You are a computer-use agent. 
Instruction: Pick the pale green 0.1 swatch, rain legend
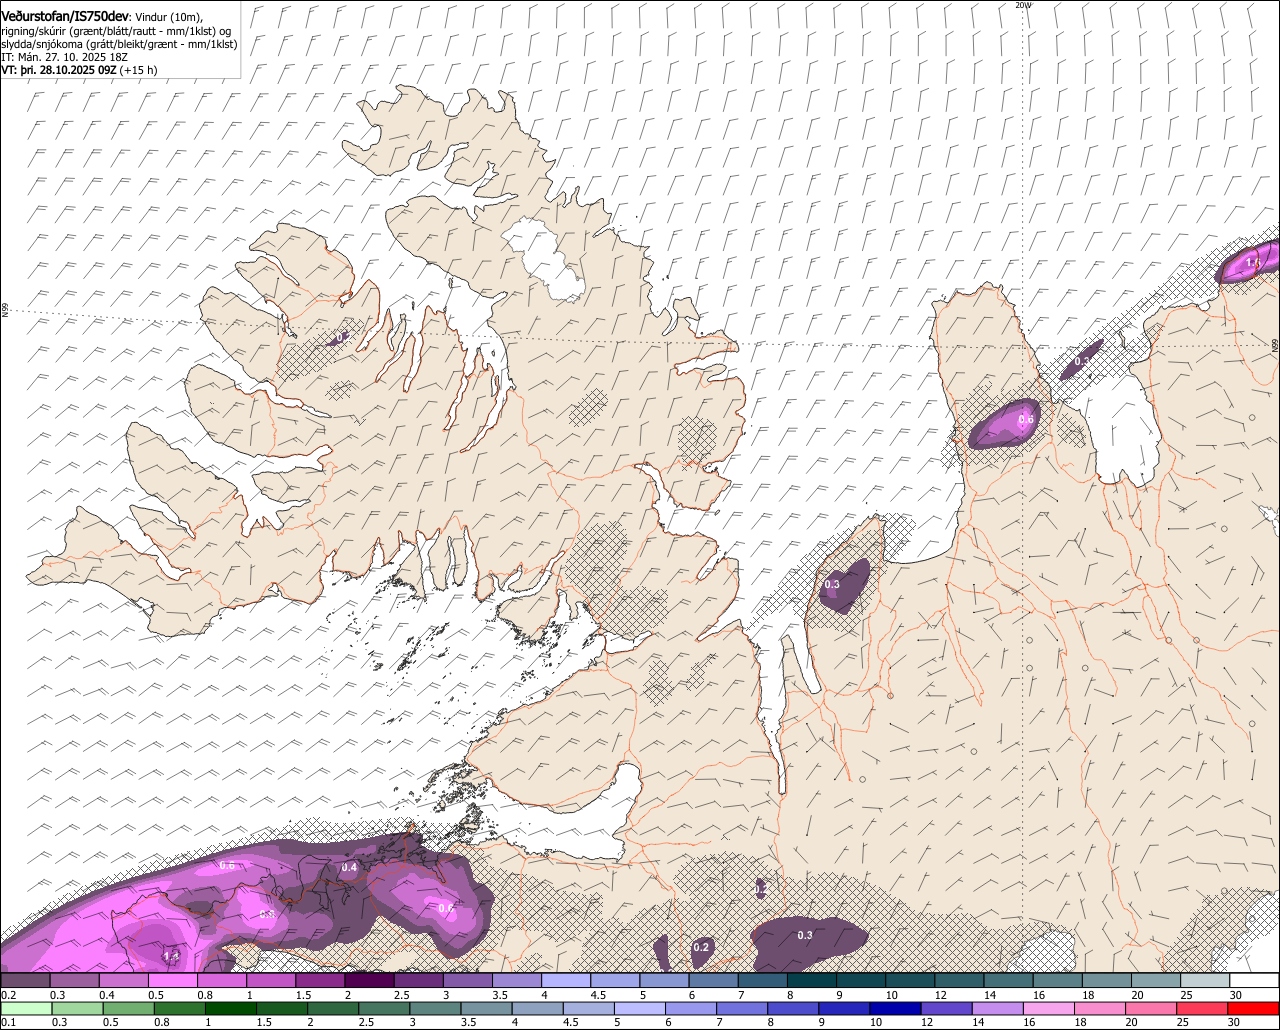(x=26, y=1009)
